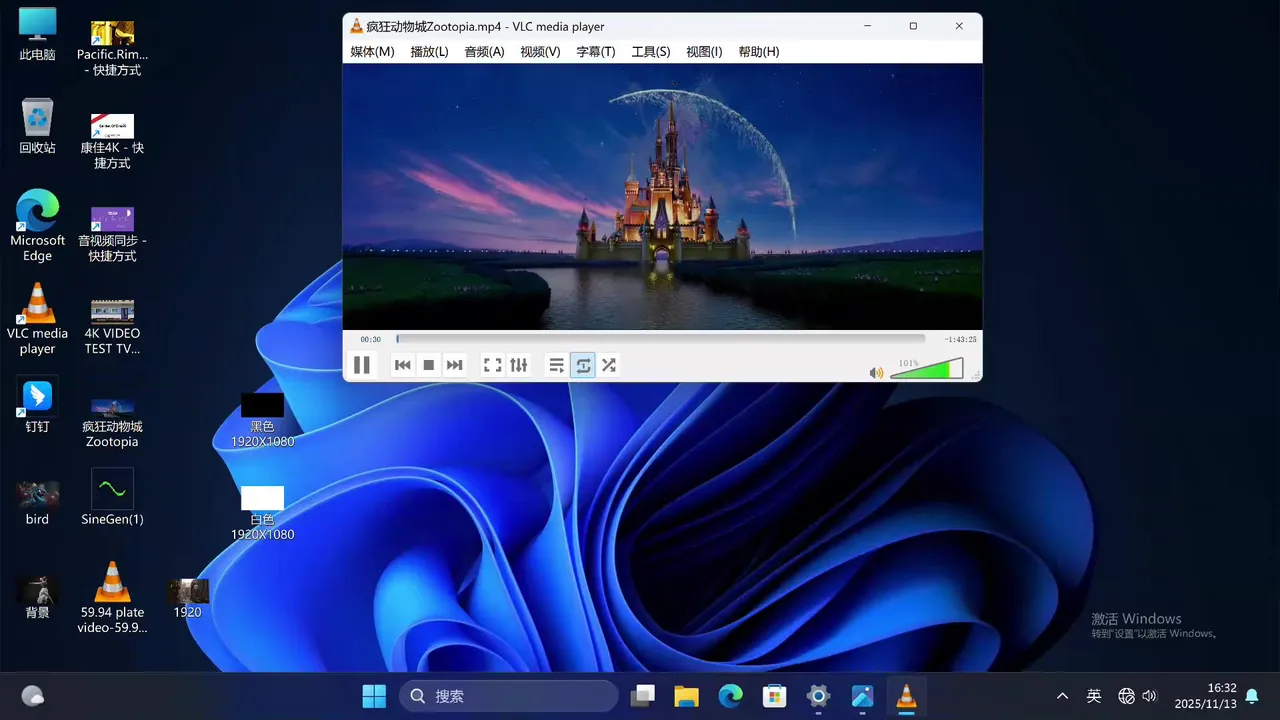Open the 视图(I) menu
The image size is (1280, 720).
[x=704, y=52]
